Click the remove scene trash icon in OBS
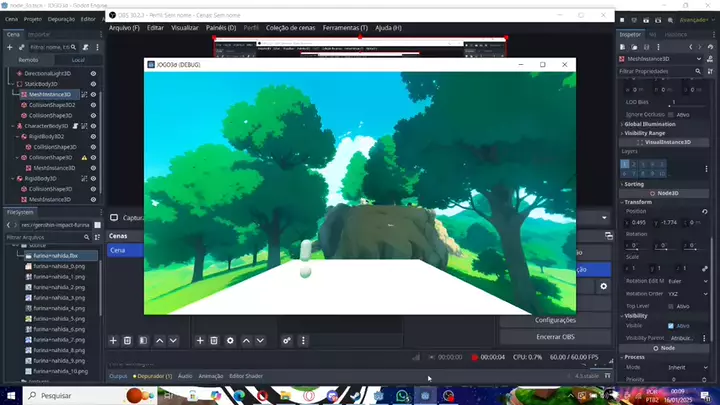The width and height of the screenshot is (720, 405). [x=128, y=340]
